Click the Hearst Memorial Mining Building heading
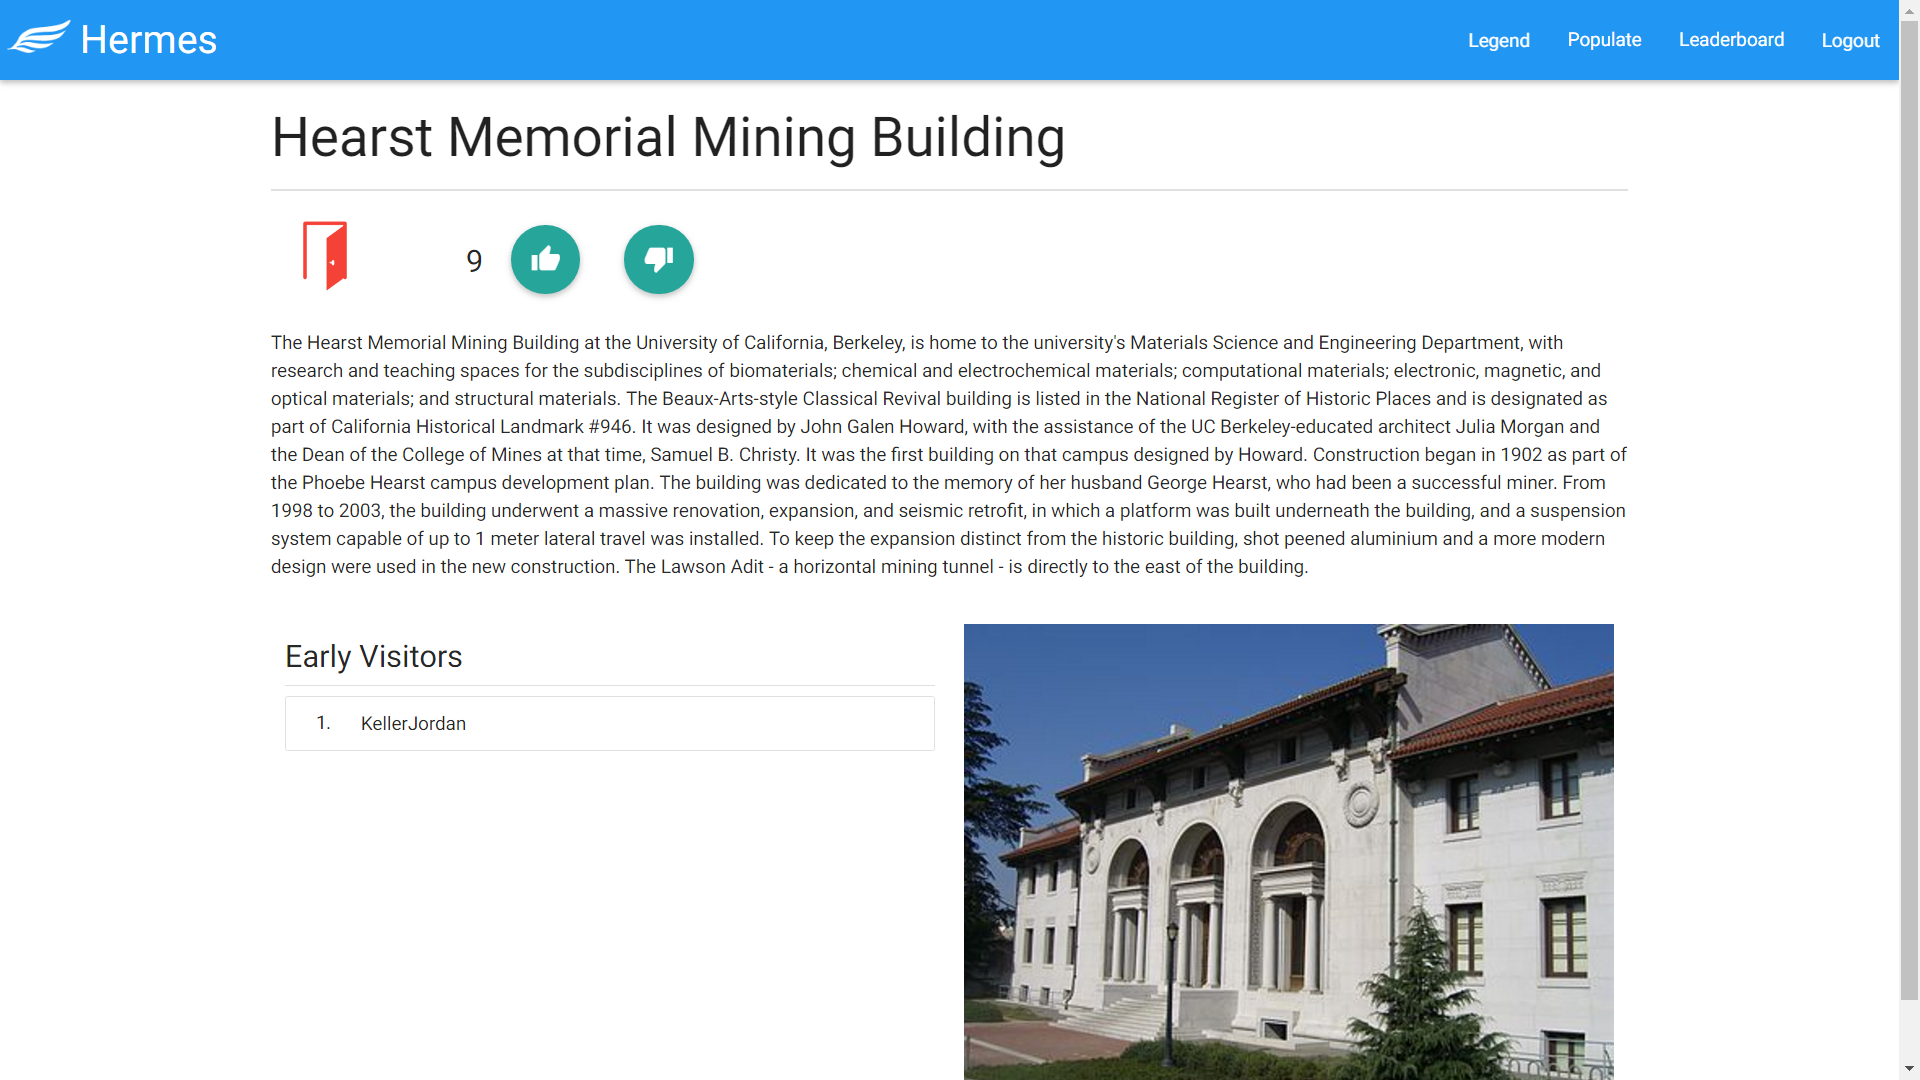The width and height of the screenshot is (1920, 1080). 667,137
